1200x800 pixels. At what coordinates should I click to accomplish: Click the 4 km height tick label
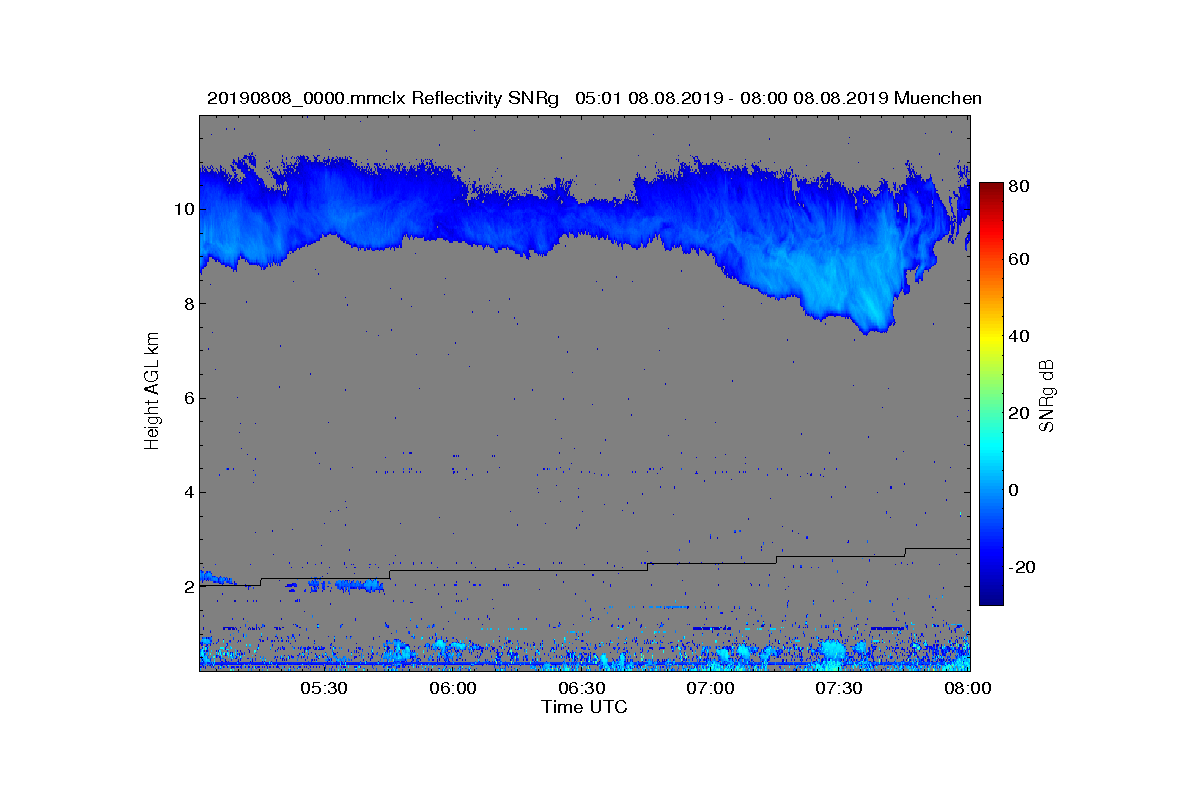click(x=186, y=492)
